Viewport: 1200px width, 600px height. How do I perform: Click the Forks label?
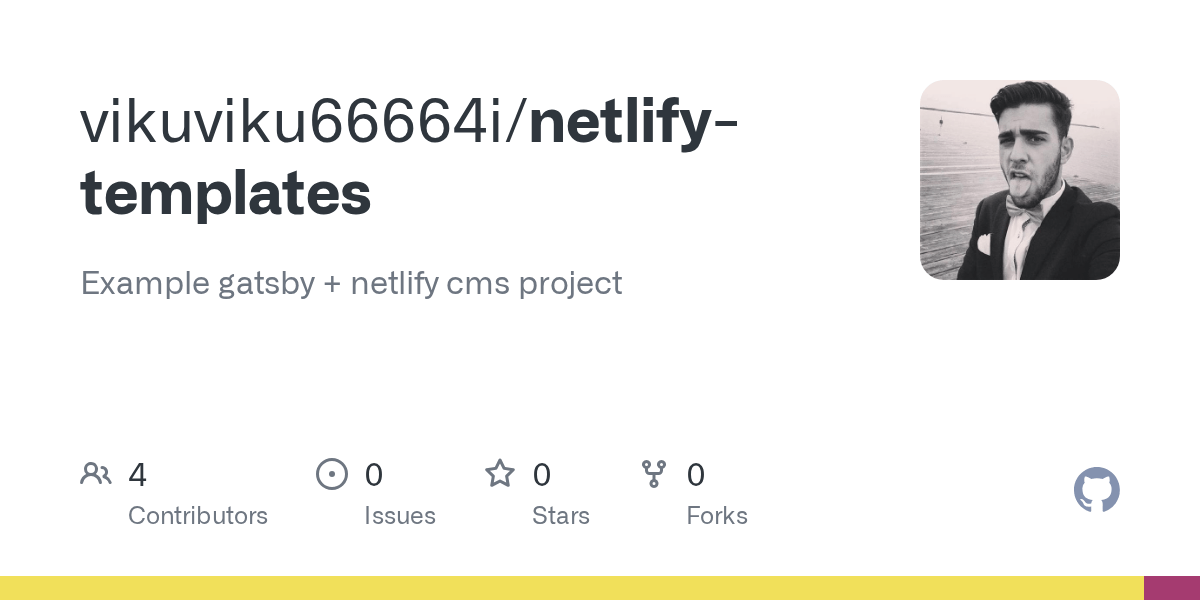click(717, 516)
